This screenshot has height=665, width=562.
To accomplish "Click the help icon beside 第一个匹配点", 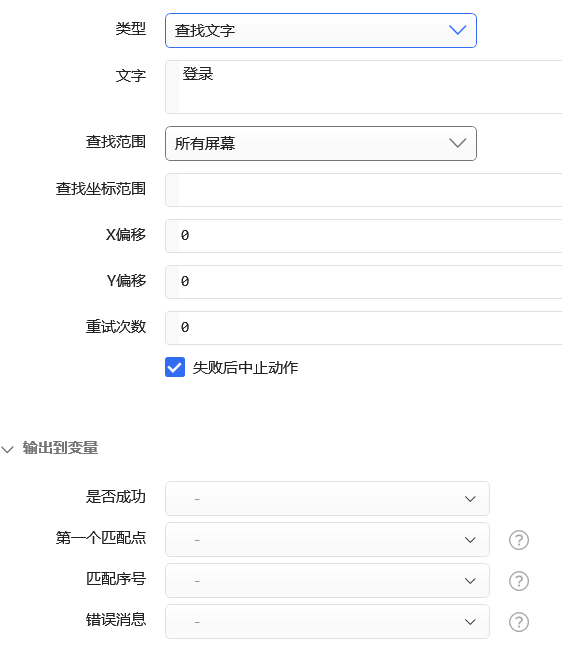I will click(x=519, y=540).
